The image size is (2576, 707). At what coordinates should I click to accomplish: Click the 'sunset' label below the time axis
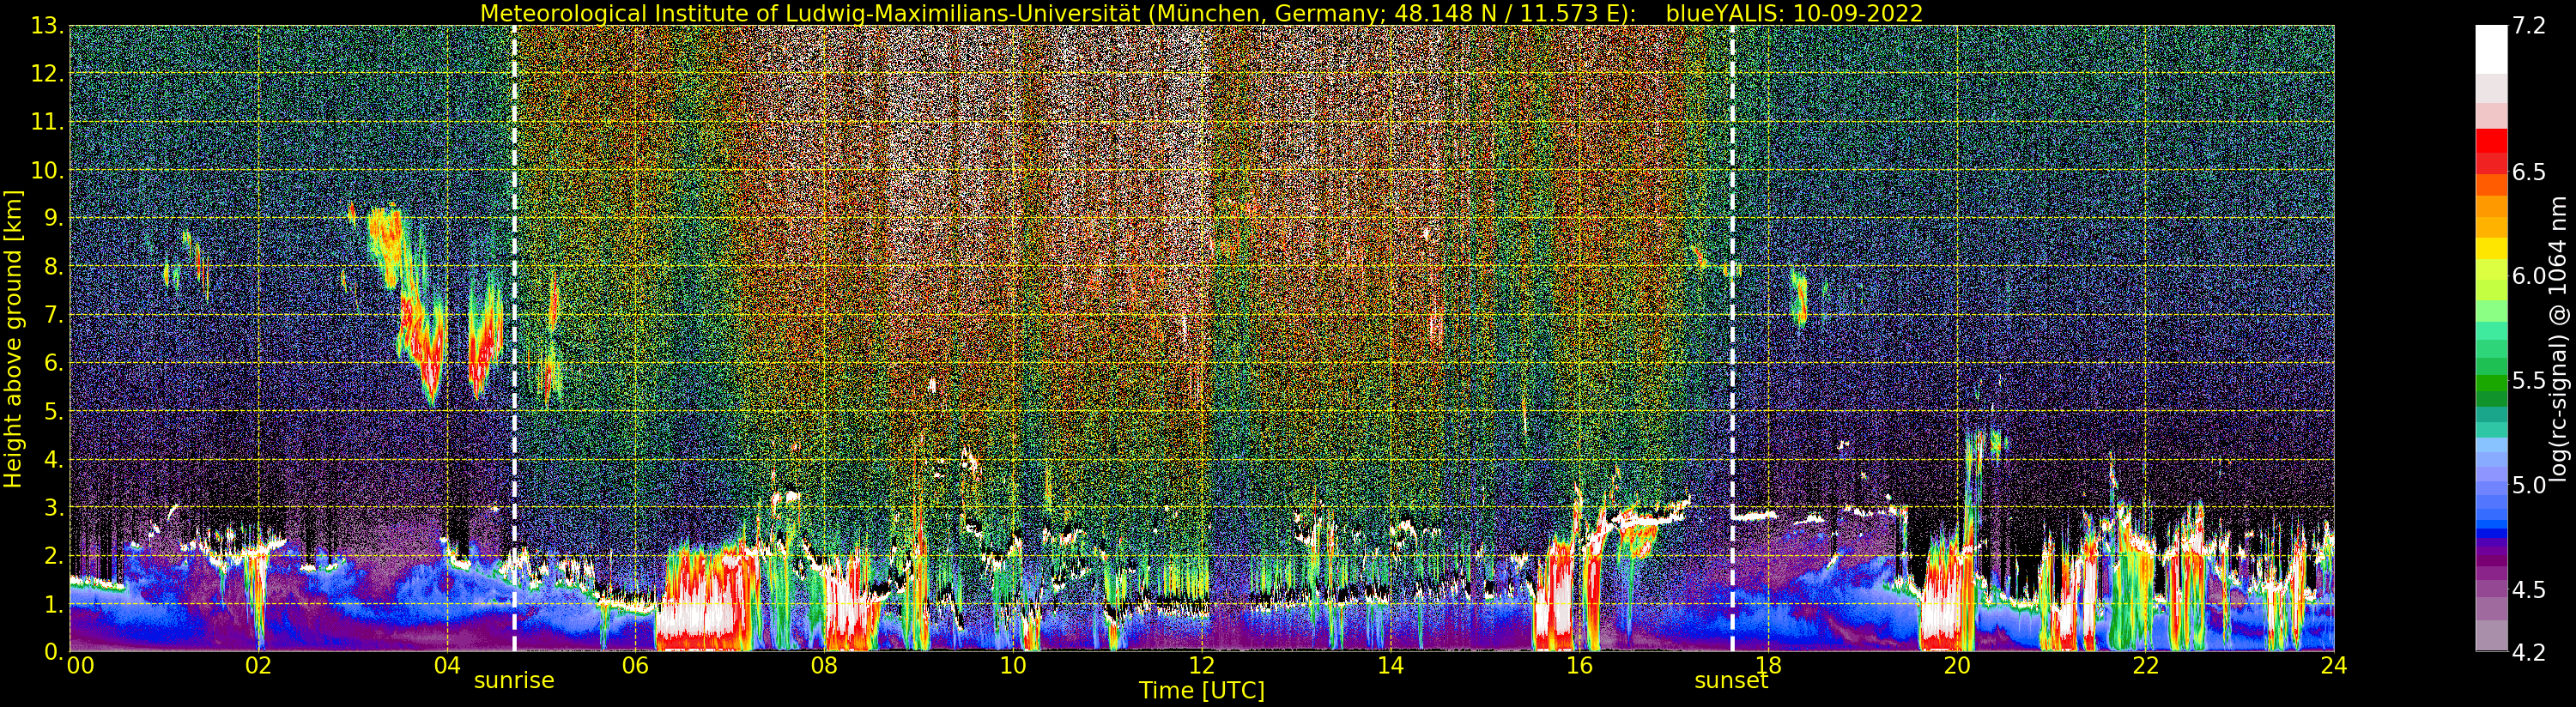(x=1731, y=680)
